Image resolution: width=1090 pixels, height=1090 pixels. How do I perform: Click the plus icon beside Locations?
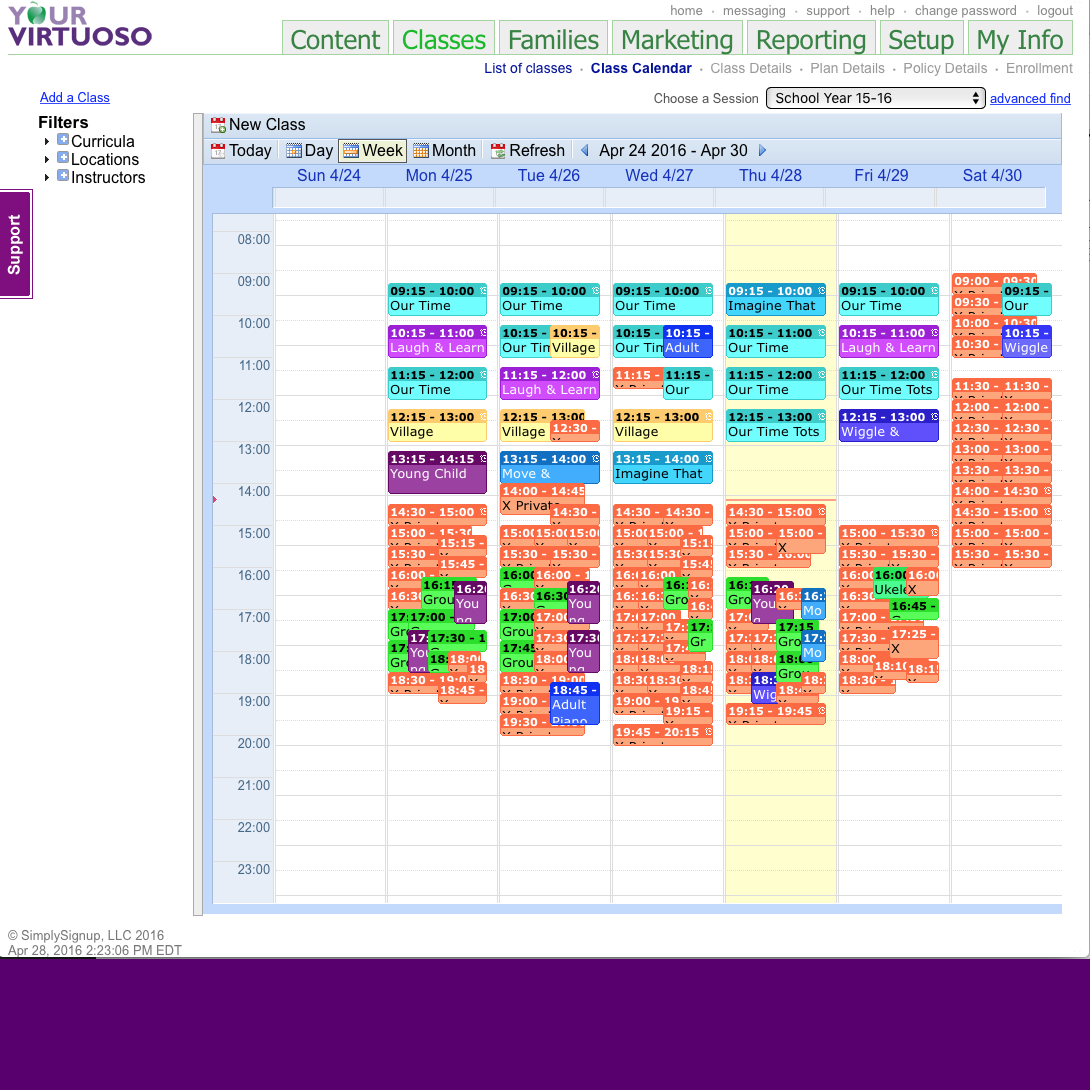pos(63,157)
